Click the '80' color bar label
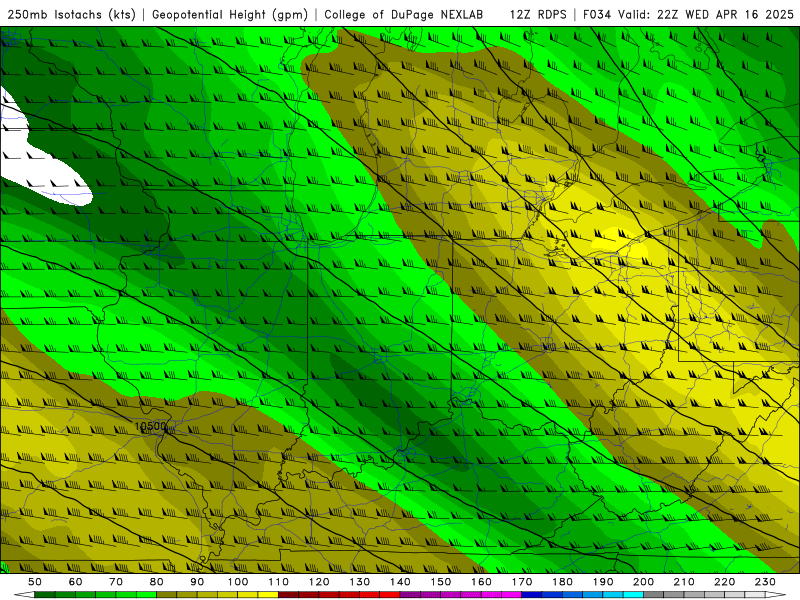Screen dimensions: 800x600 157,582
